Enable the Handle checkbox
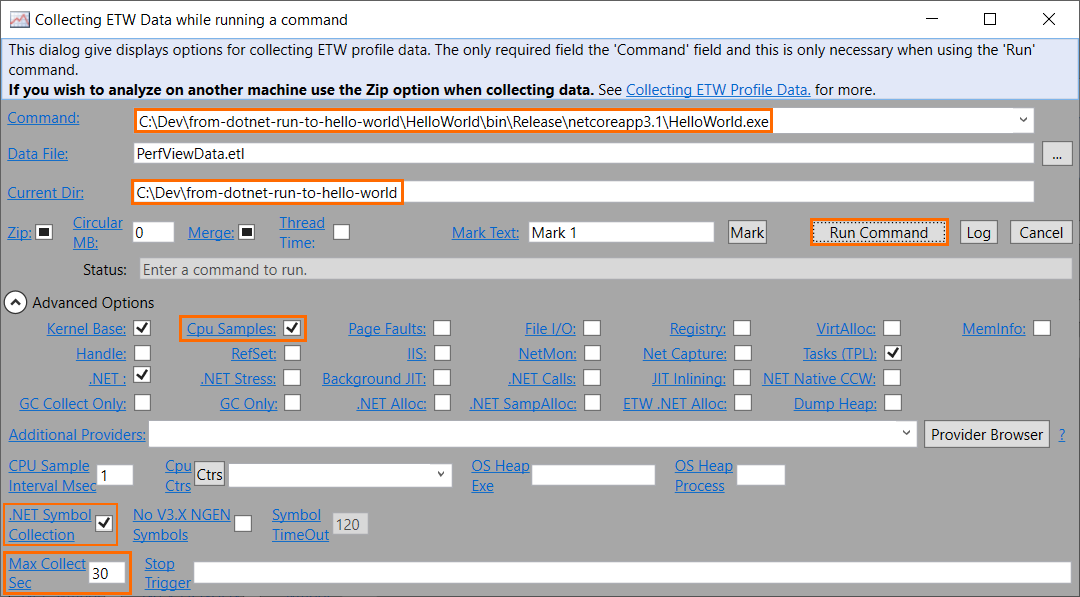Image resolution: width=1080 pixels, height=597 pixels. (143, 353)
